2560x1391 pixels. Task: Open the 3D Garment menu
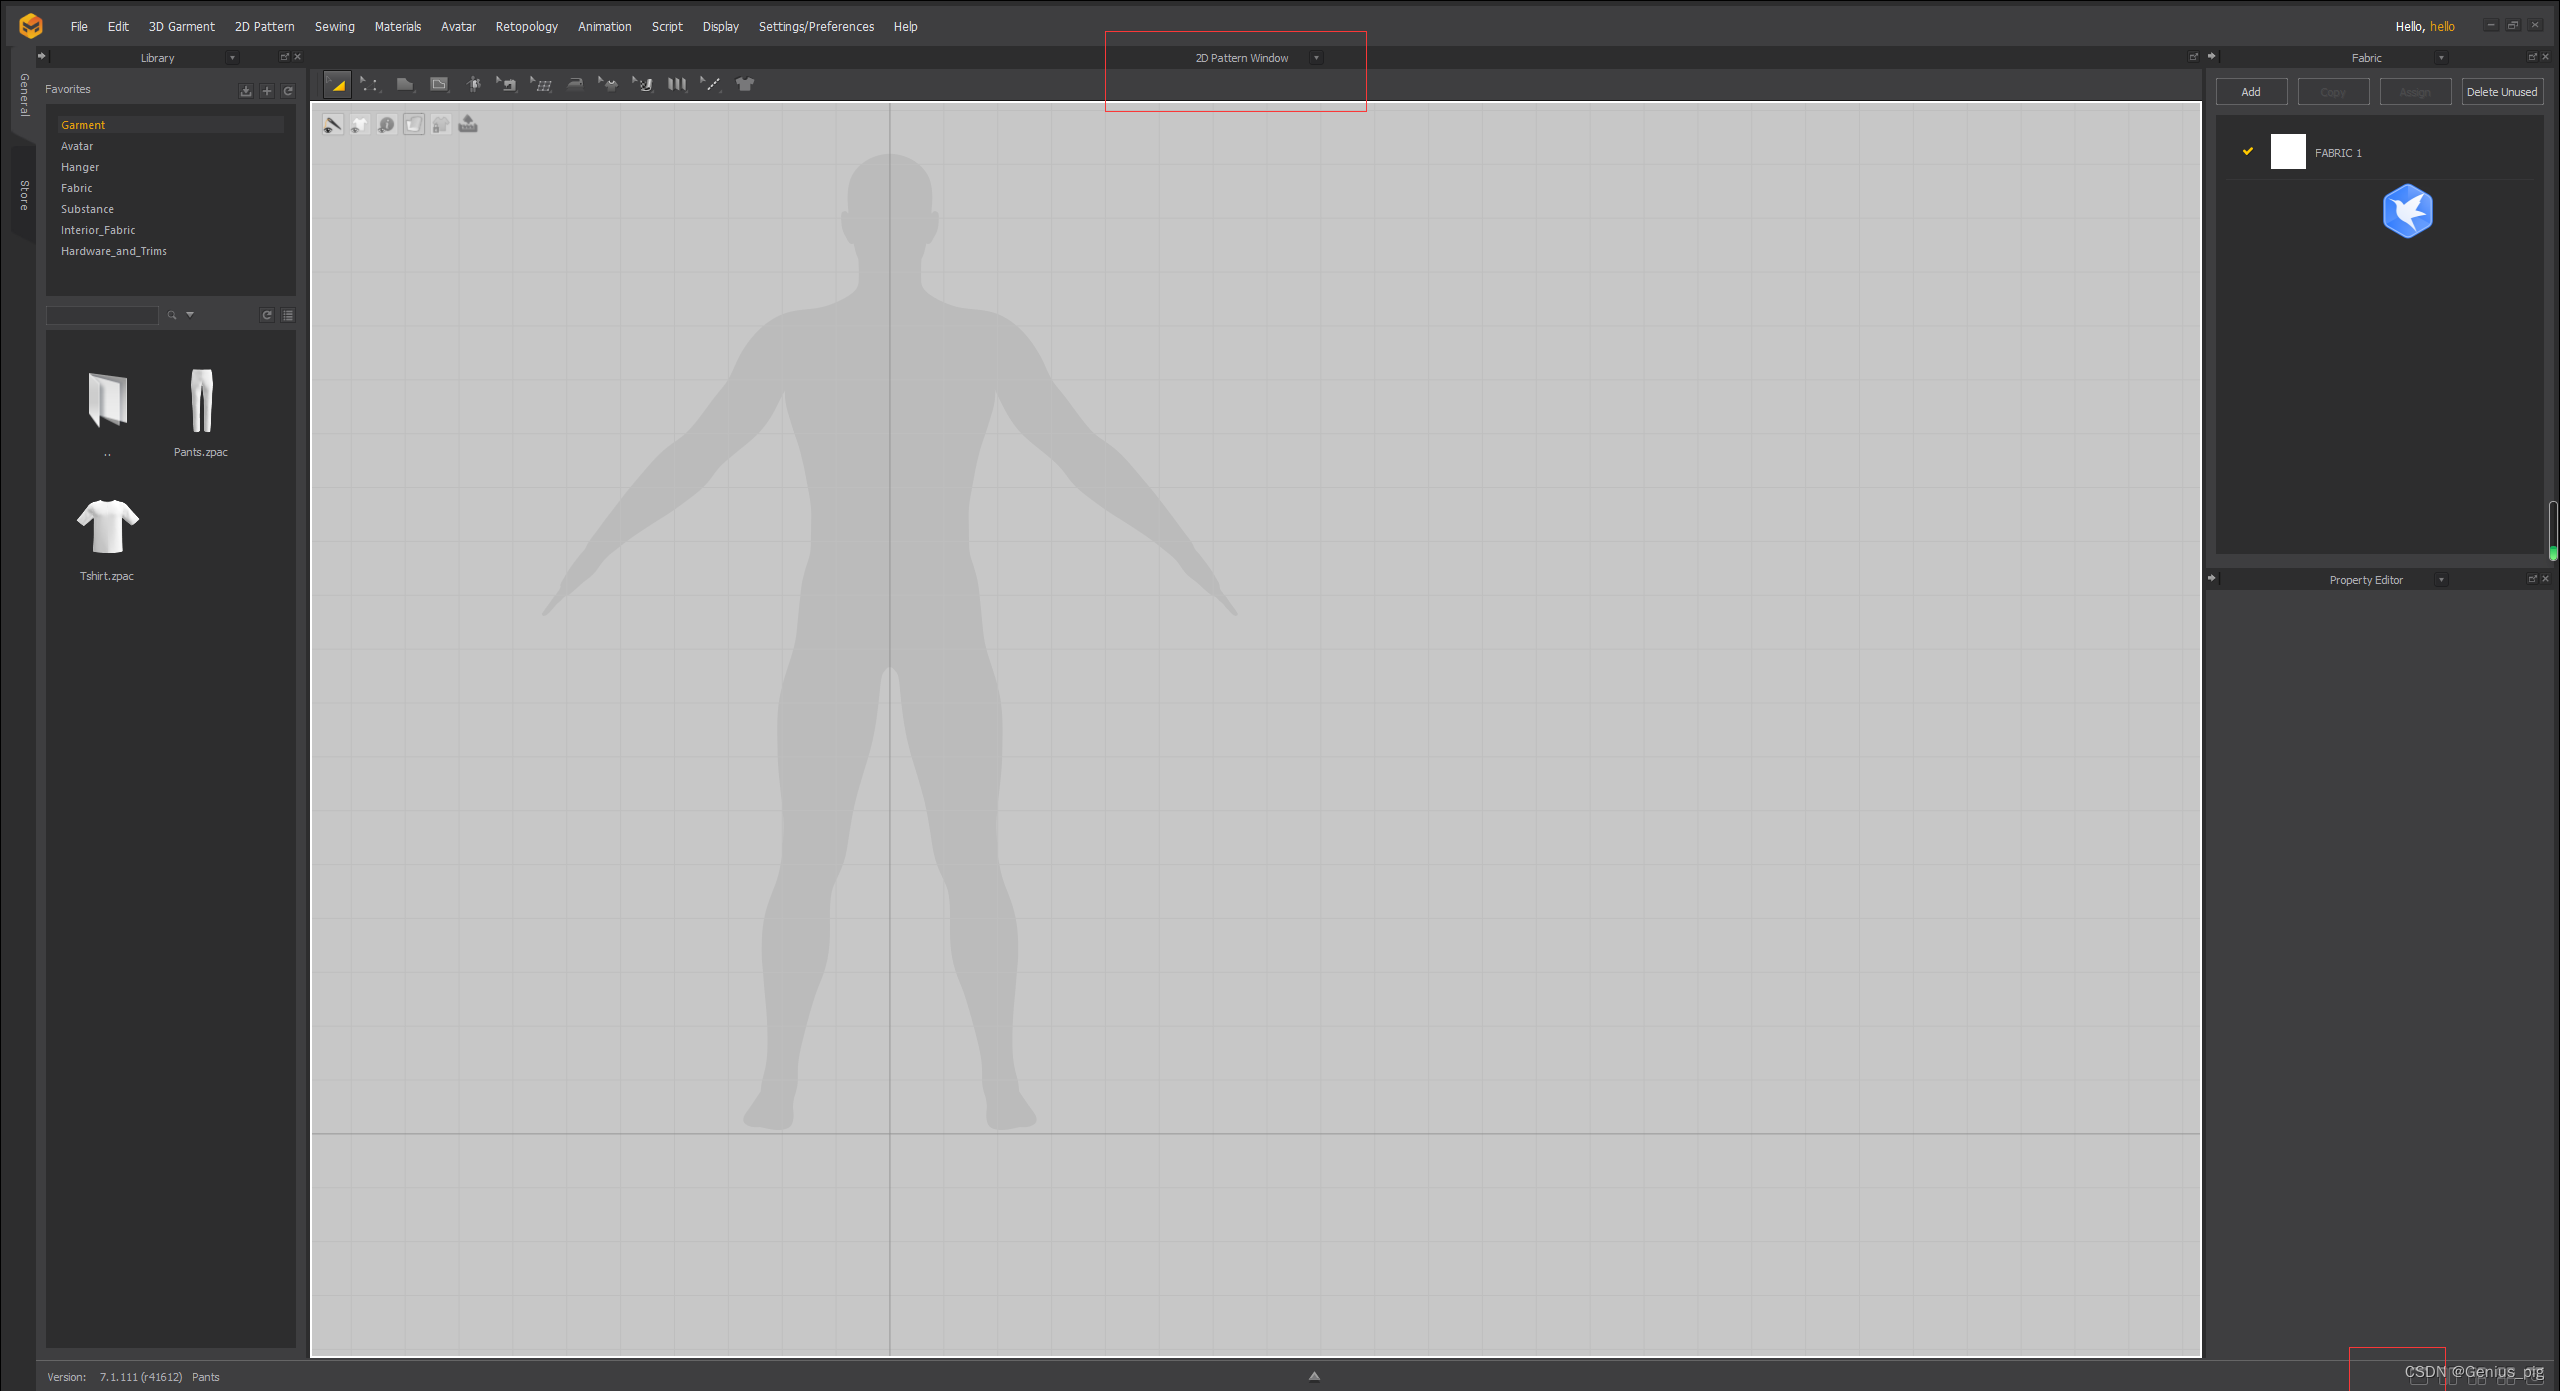coord(182,27)
